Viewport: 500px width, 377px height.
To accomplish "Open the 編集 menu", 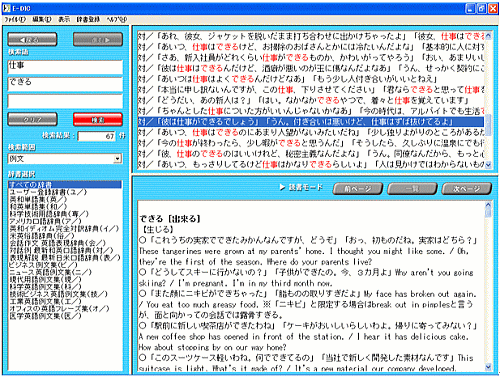I will point(42,19).
